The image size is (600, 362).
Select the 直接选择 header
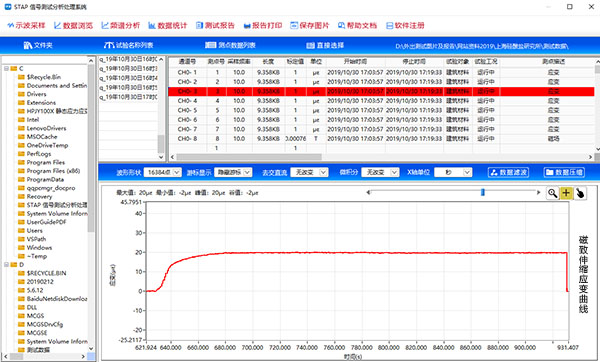coord(325,45)
